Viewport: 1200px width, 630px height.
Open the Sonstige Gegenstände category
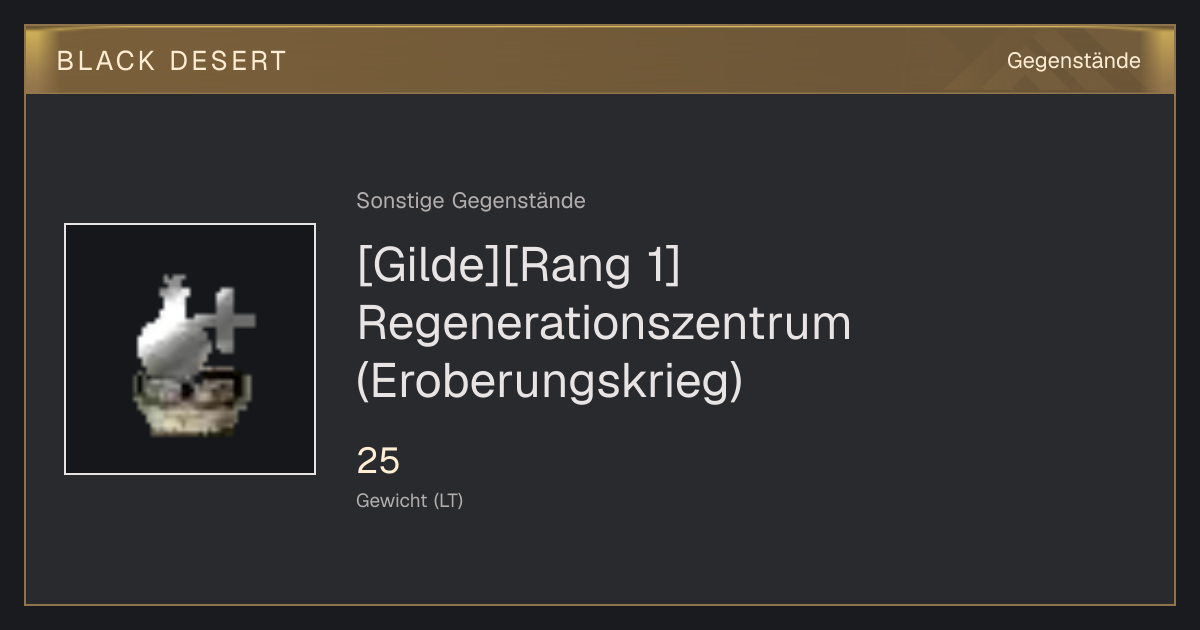click(x=471, y=201)
